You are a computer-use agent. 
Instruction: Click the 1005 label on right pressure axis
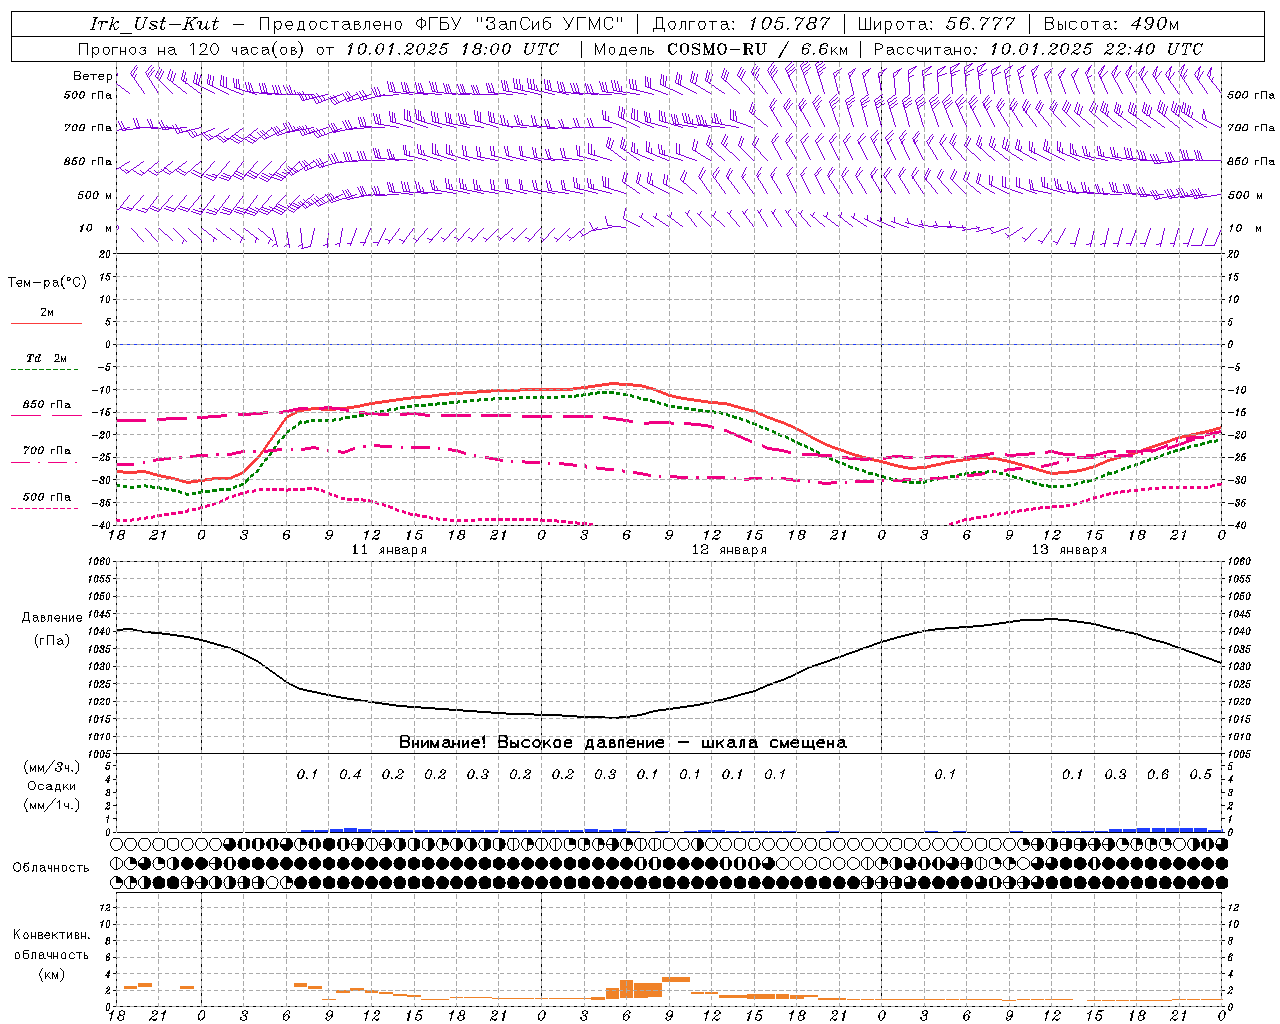coord(1239,754)
